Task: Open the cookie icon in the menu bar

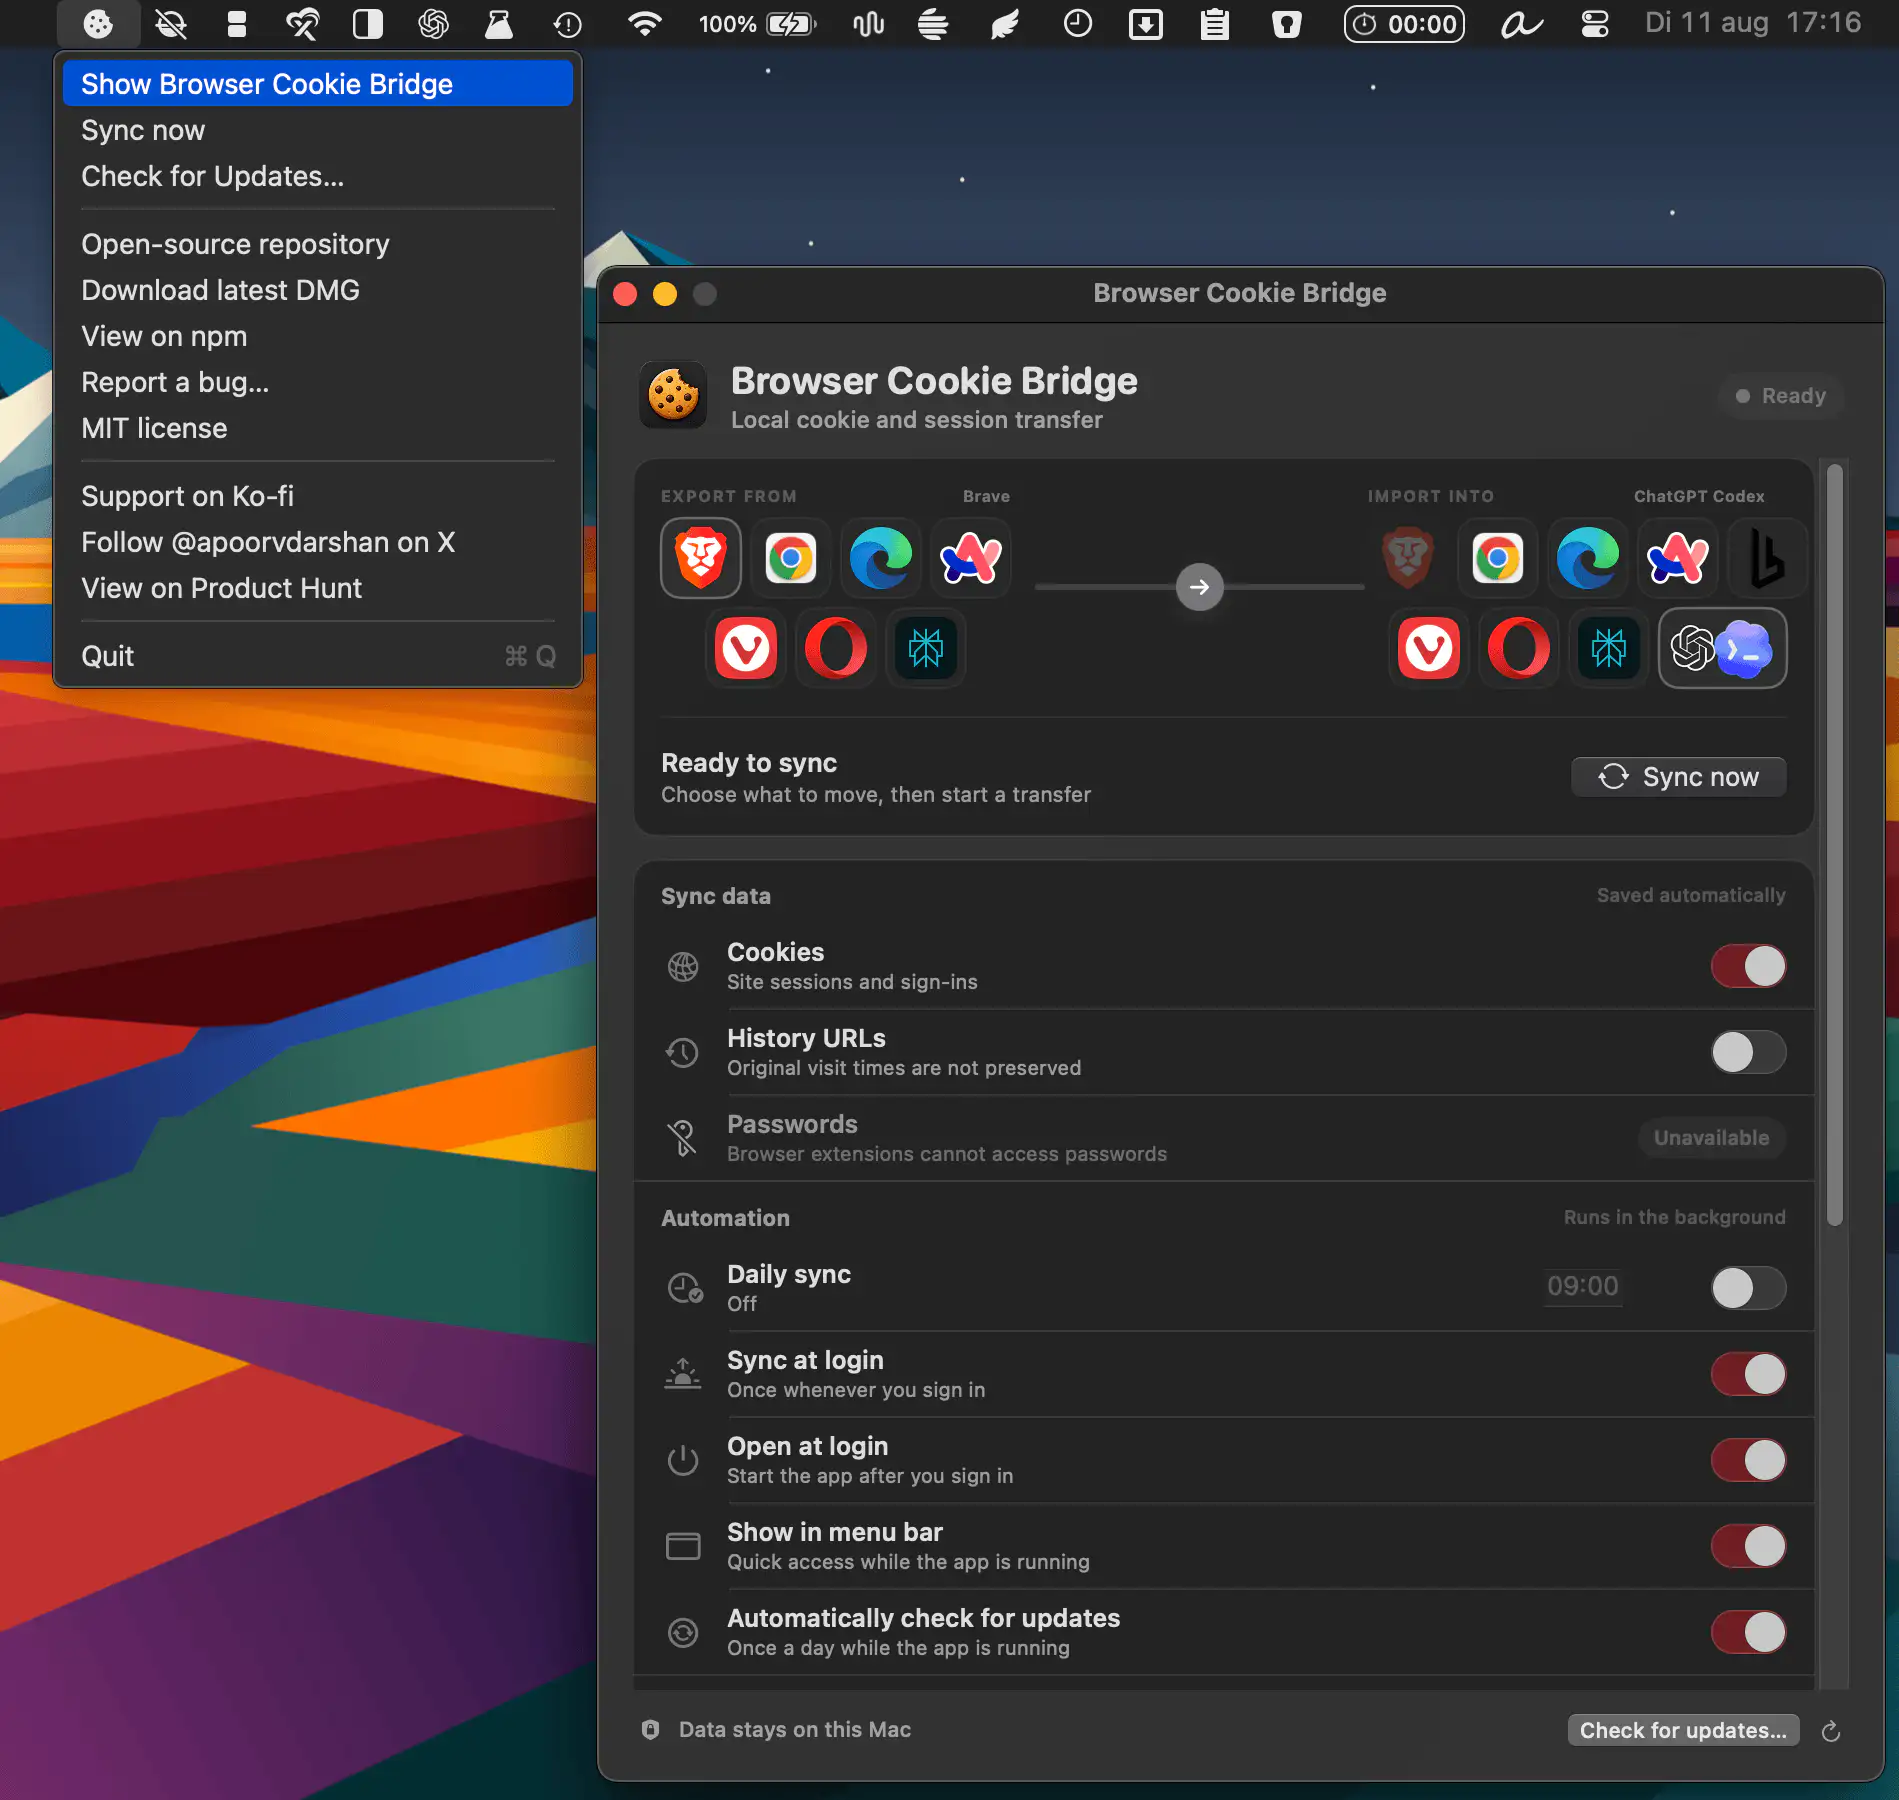Action: [98, 23]
